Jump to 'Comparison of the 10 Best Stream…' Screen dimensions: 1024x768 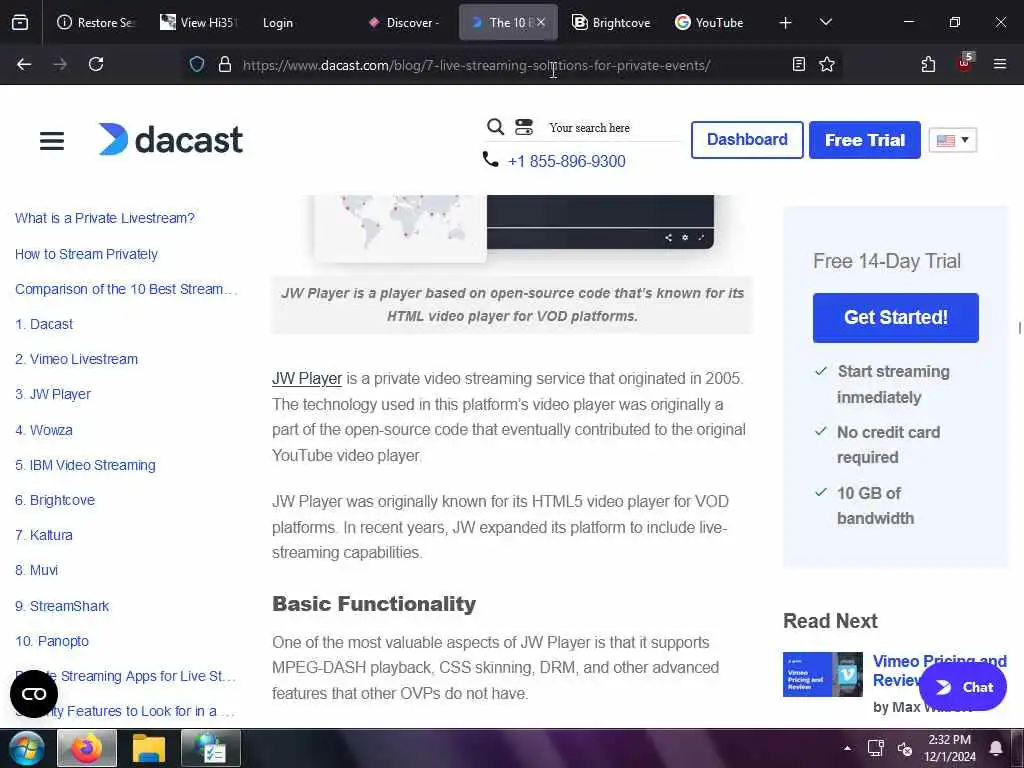pos(126,289)
